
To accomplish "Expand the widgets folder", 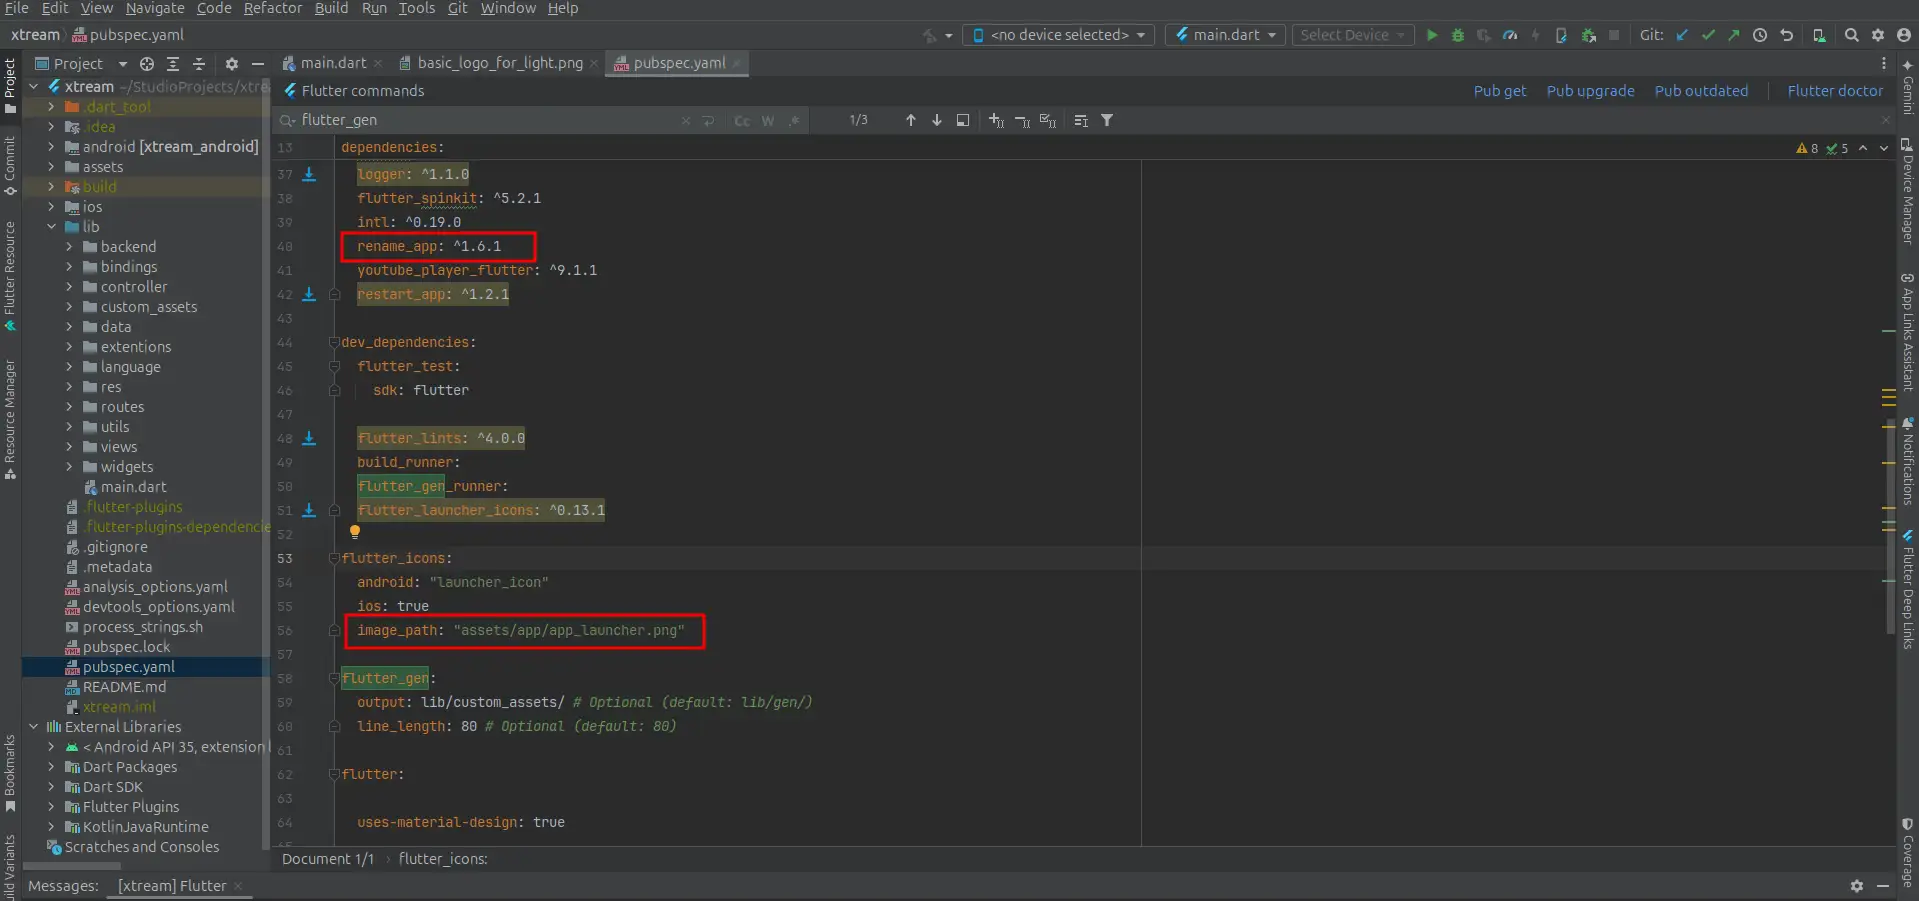I will (x=69, y=467).
